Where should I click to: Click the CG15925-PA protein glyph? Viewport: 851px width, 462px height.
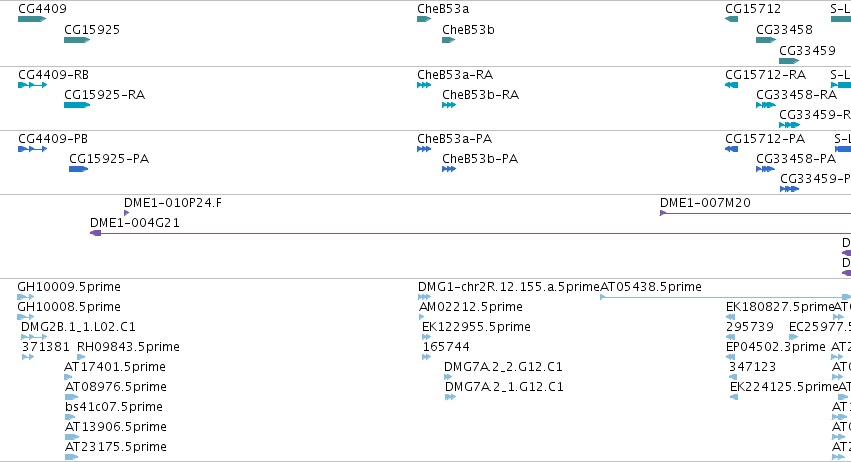coord(78,169)
